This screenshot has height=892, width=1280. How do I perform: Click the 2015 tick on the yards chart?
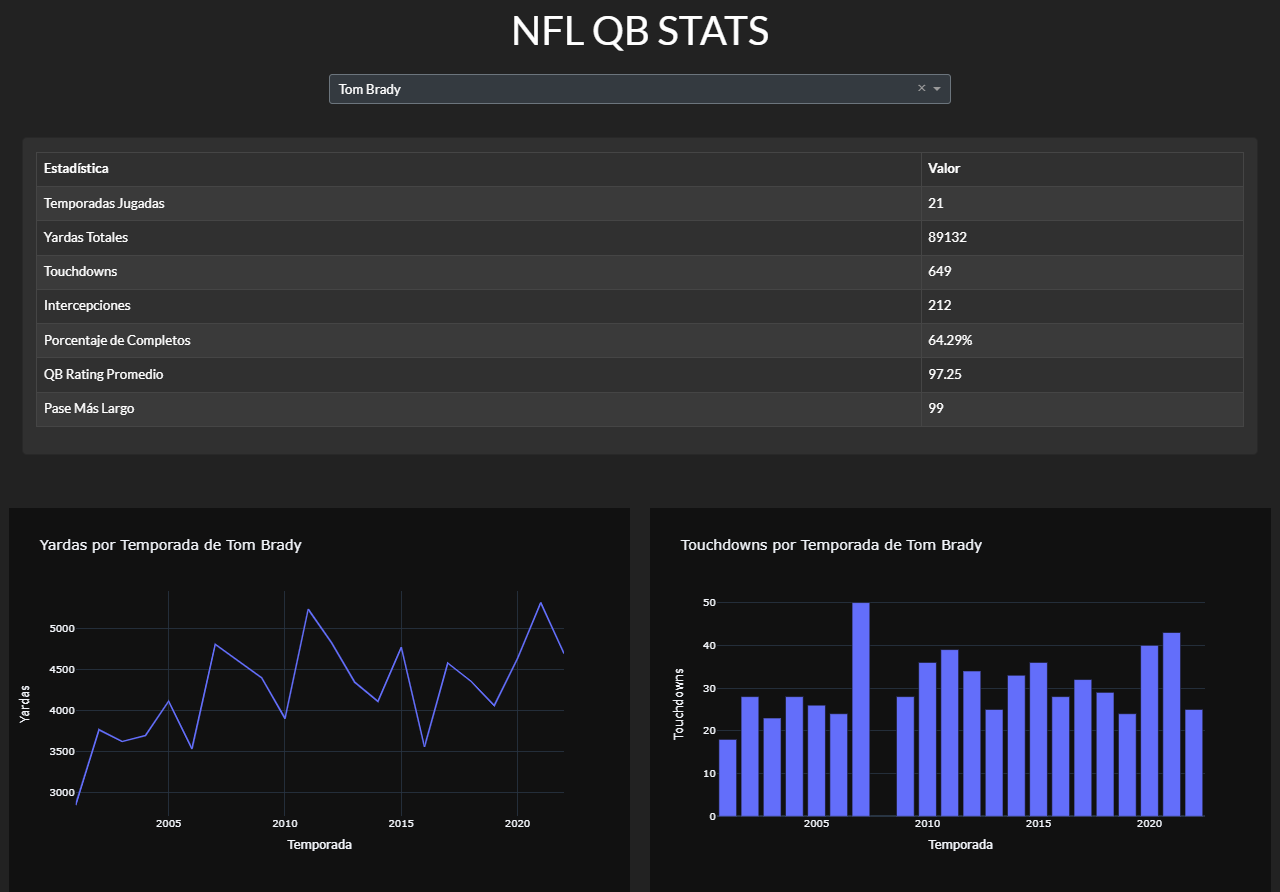(401, 823)
